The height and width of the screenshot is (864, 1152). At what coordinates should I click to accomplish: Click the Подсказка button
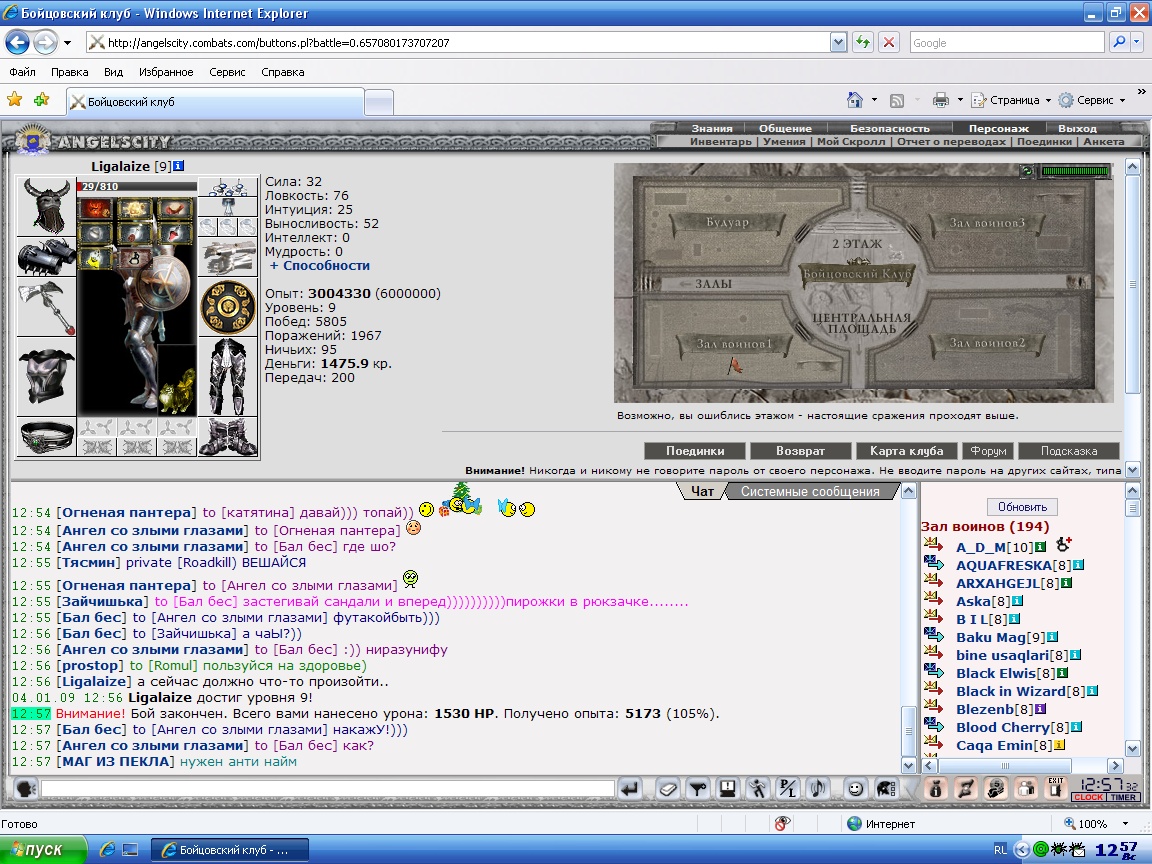click(x=1069, y=451)
